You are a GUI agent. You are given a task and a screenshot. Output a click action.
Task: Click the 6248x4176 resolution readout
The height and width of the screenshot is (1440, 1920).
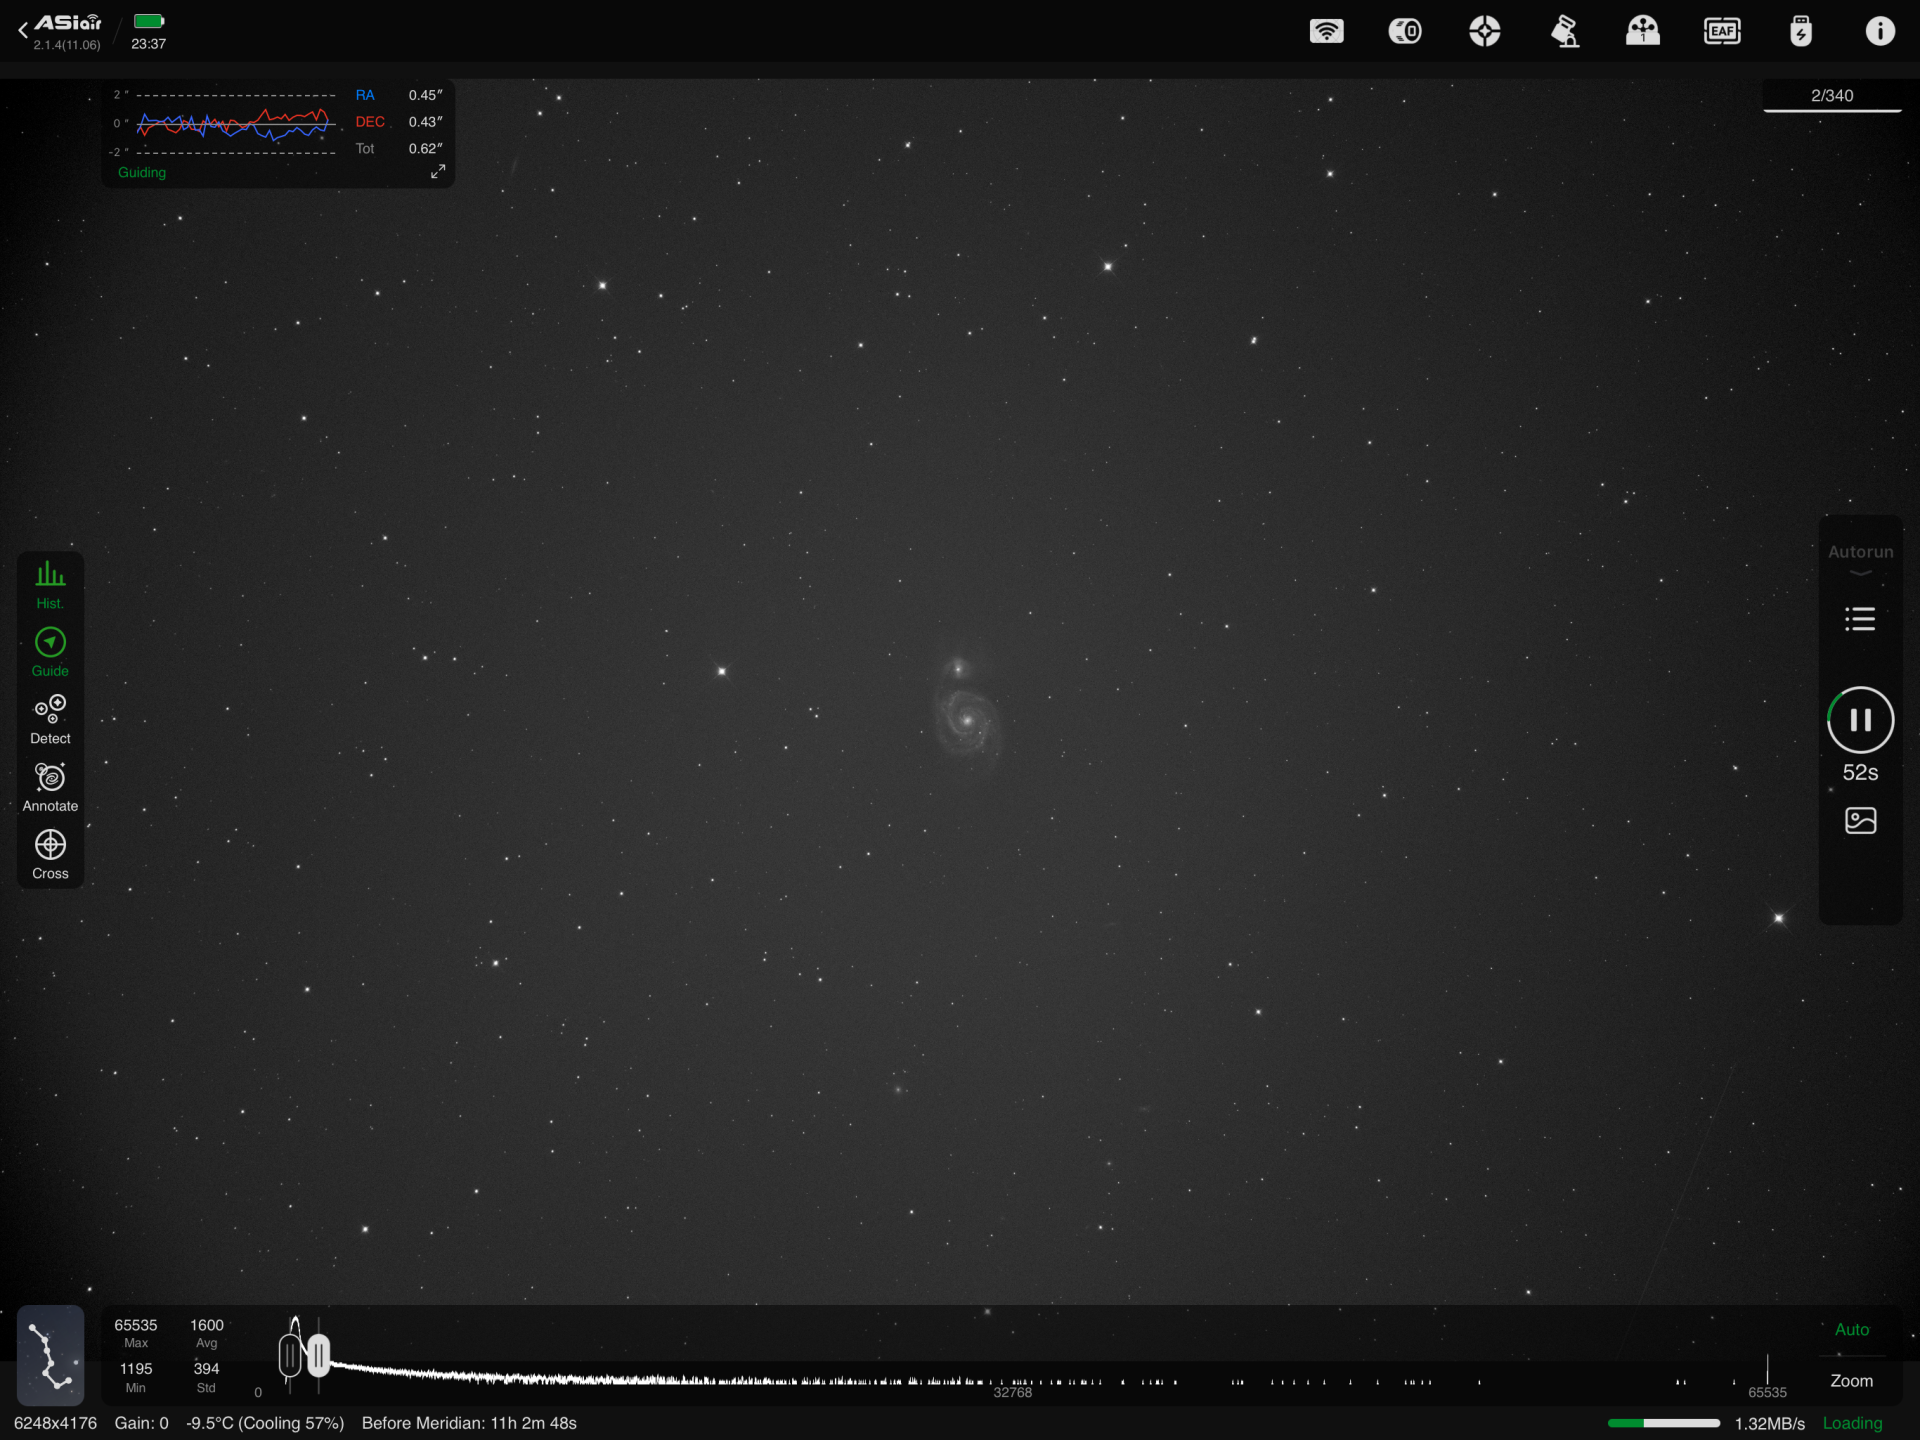[x=55, y=1423]
